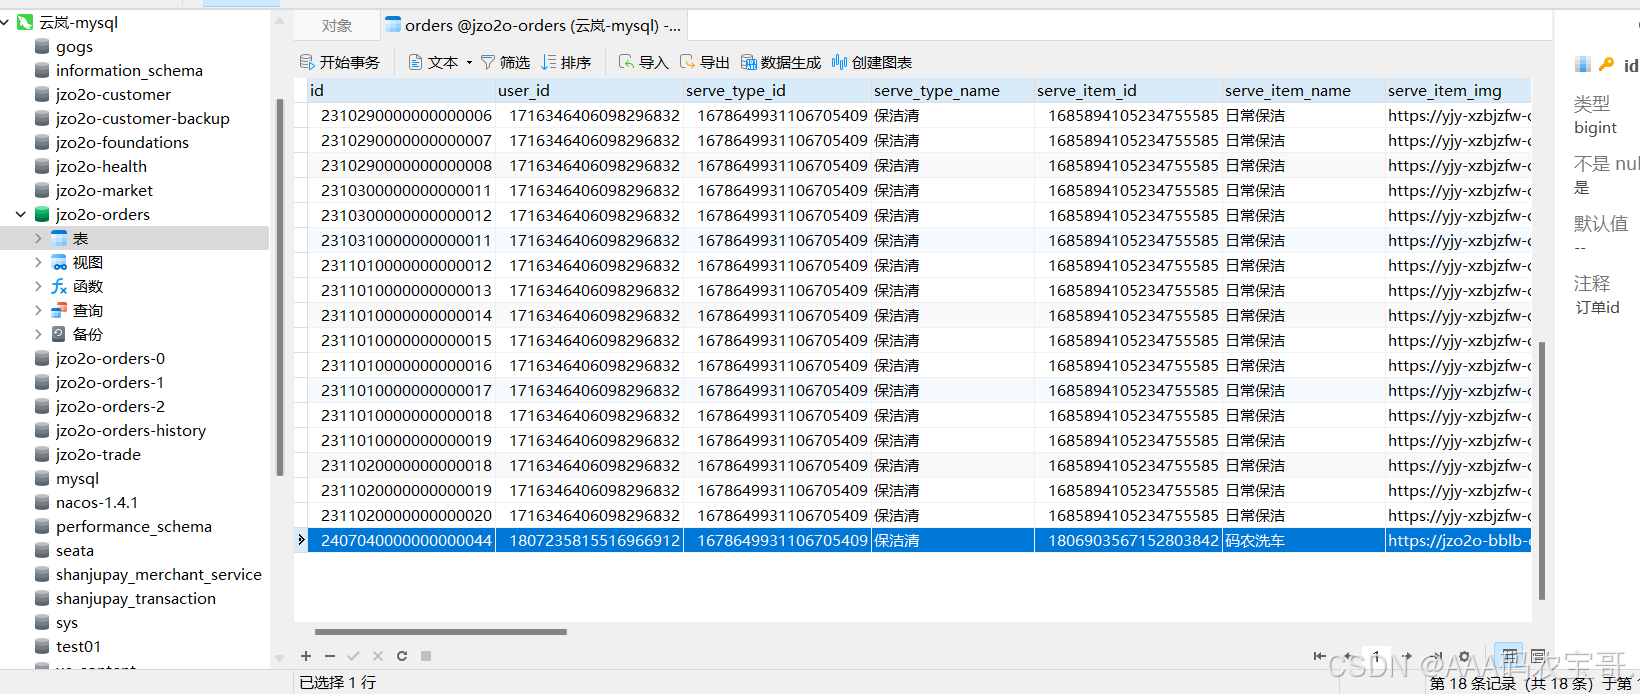Select the jzo2o-customer database
The height and width of the screenshot is (694, 1640).
coord(103,94)
